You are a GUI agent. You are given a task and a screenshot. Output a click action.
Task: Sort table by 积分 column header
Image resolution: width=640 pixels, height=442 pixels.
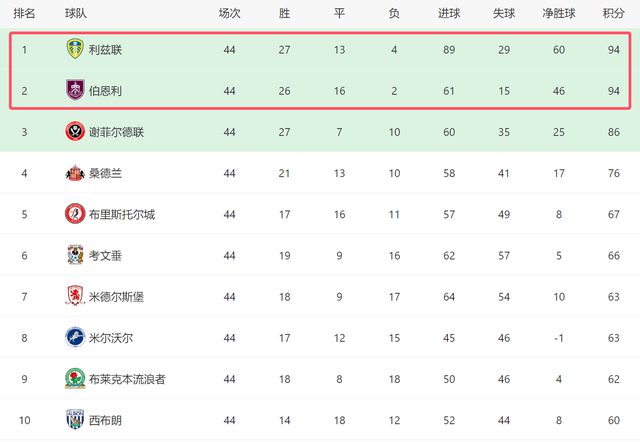click(x=613, y=15)
